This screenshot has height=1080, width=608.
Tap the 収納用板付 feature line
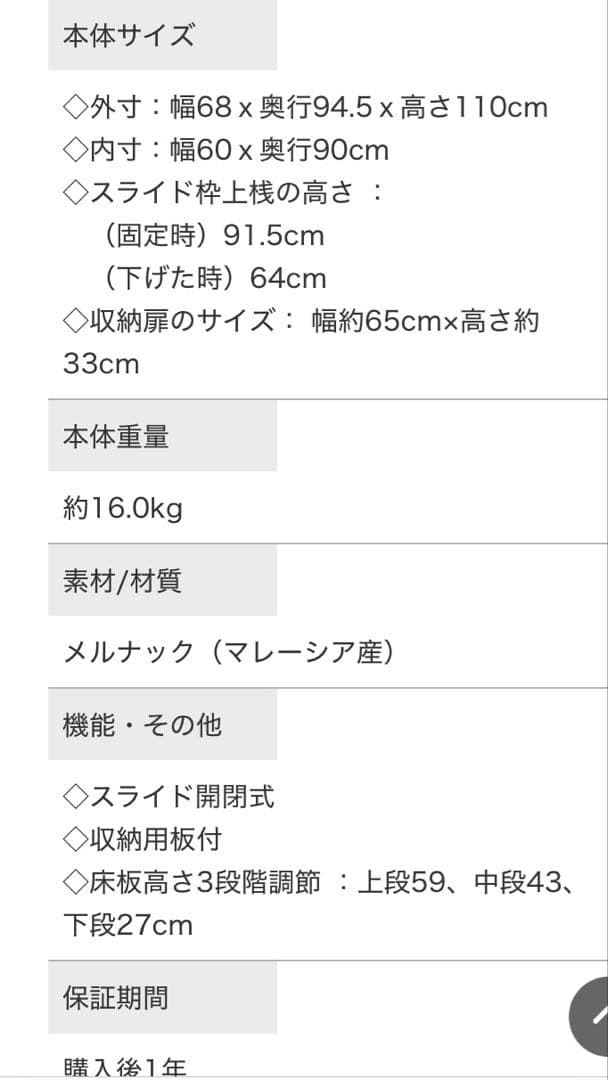coord(141,839)
